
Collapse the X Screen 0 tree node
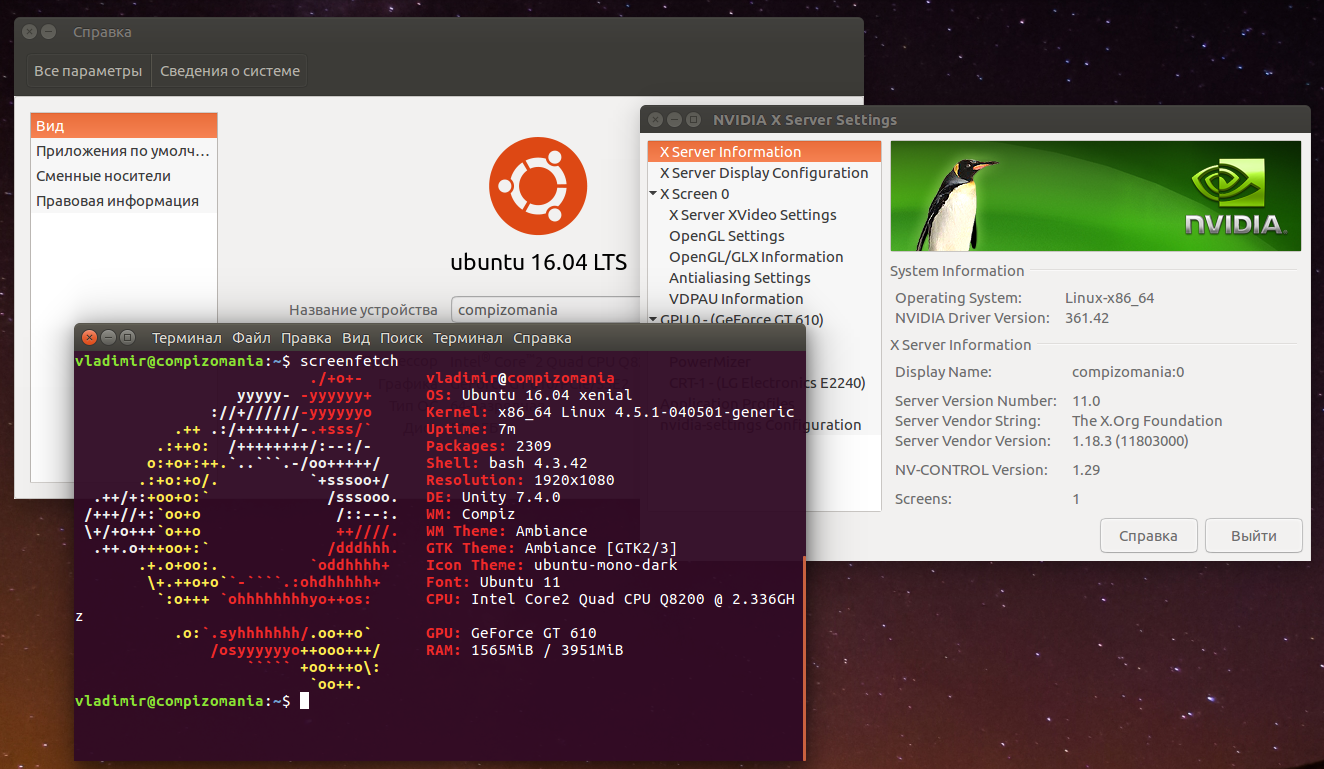(x=653, y=193)
